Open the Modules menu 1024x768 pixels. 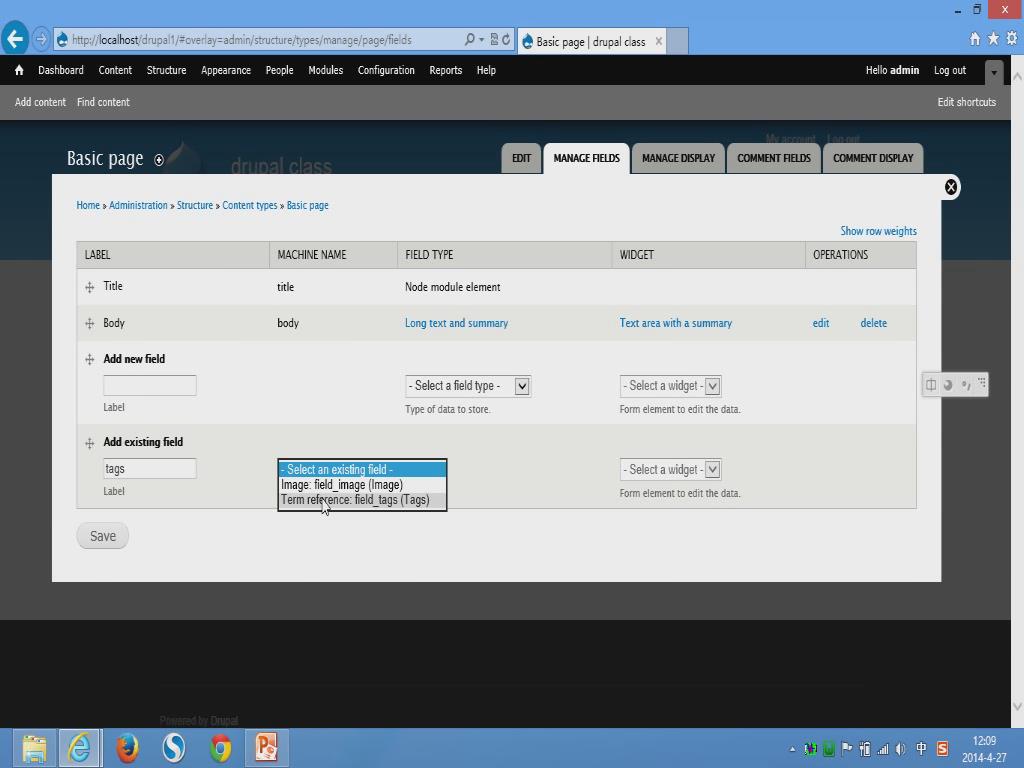(325, 70)
